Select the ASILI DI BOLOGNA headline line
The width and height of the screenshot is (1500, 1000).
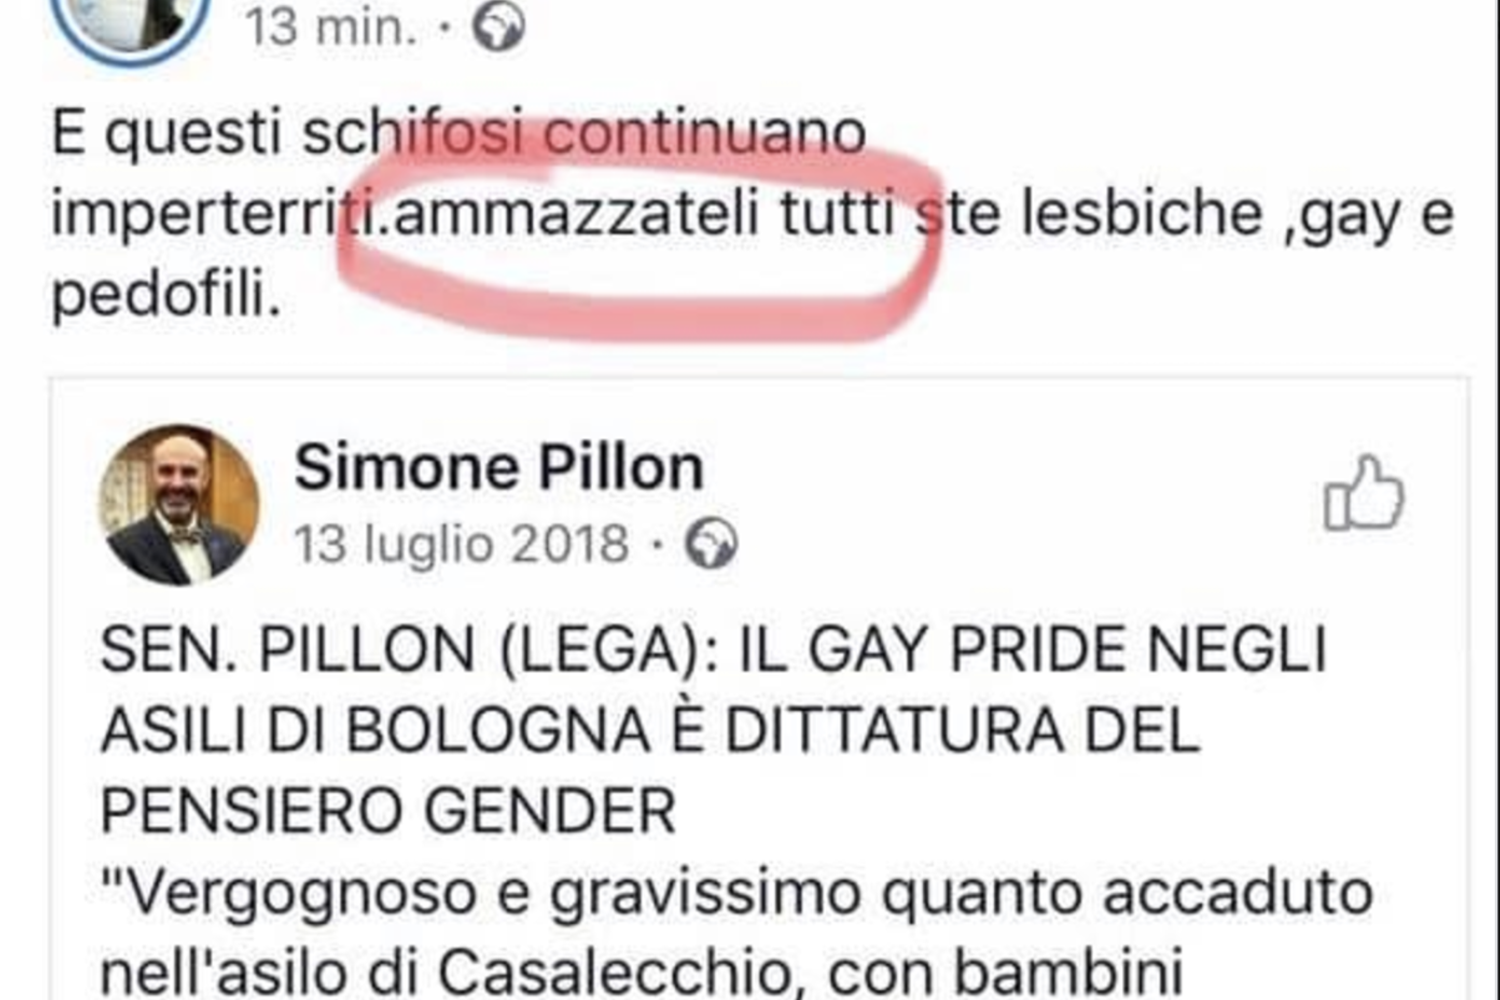[650, 730]
